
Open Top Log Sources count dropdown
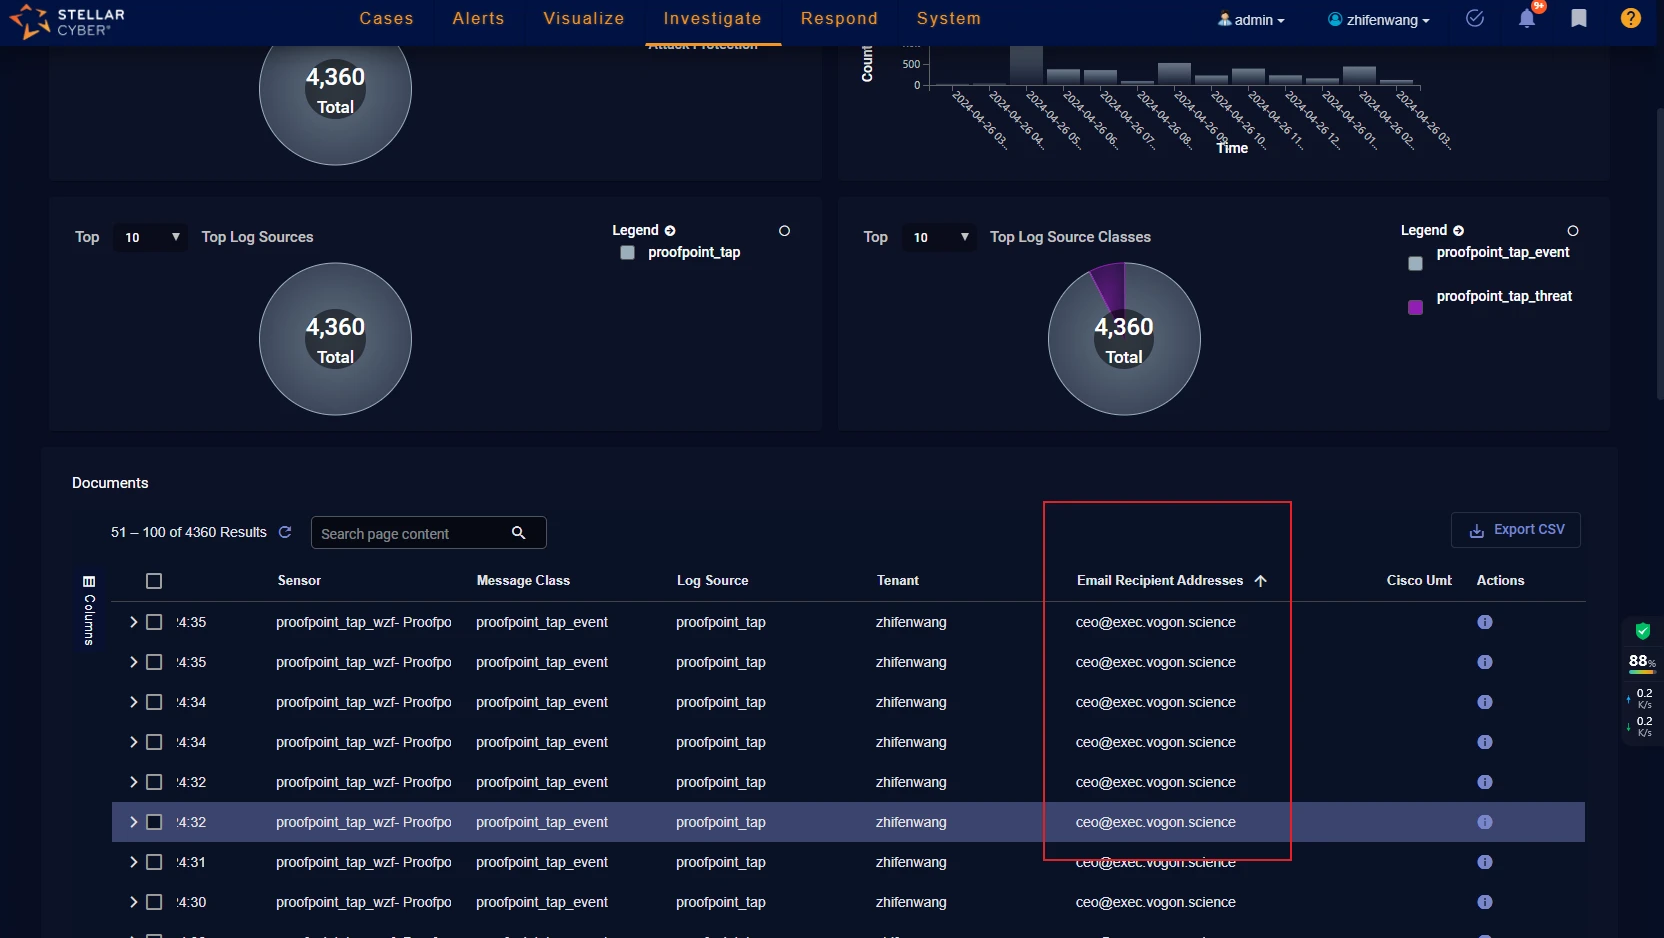coord(151,237)
